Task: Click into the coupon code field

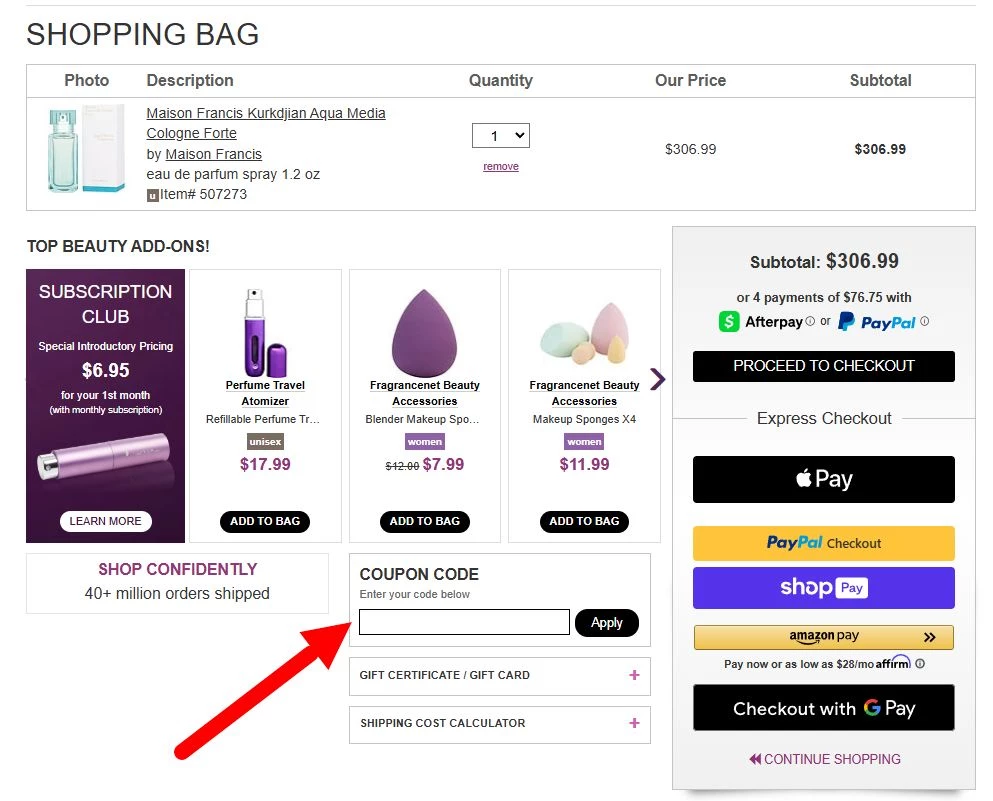Action: [x=464, y=622]
